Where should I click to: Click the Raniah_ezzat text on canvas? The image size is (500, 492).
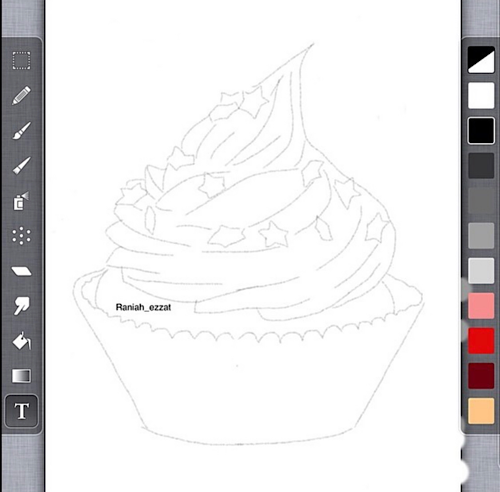pyautogui.click(x=143, y=307)
